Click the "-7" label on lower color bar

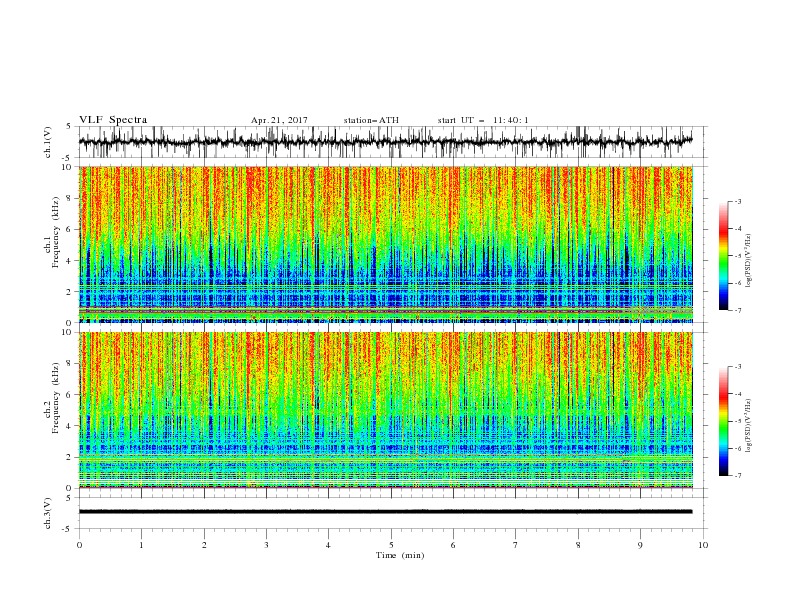click(738, 476)
